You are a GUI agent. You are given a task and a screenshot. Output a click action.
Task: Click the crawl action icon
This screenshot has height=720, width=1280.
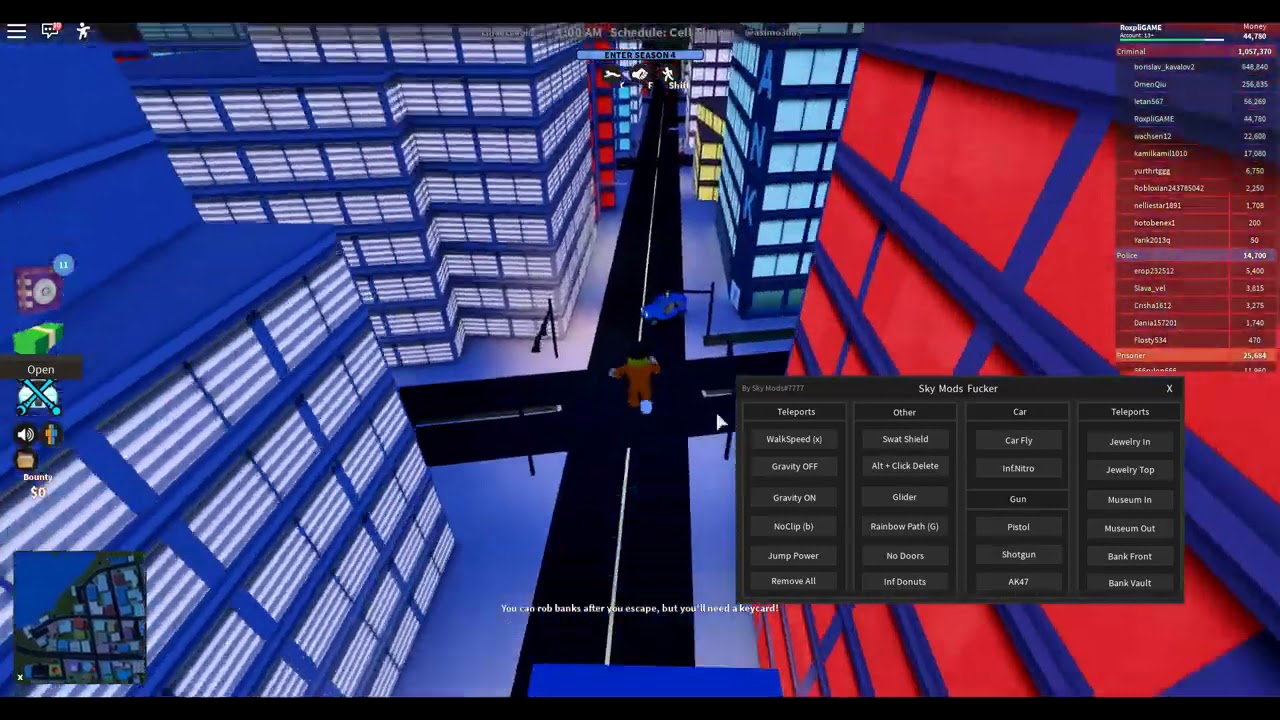612,75
